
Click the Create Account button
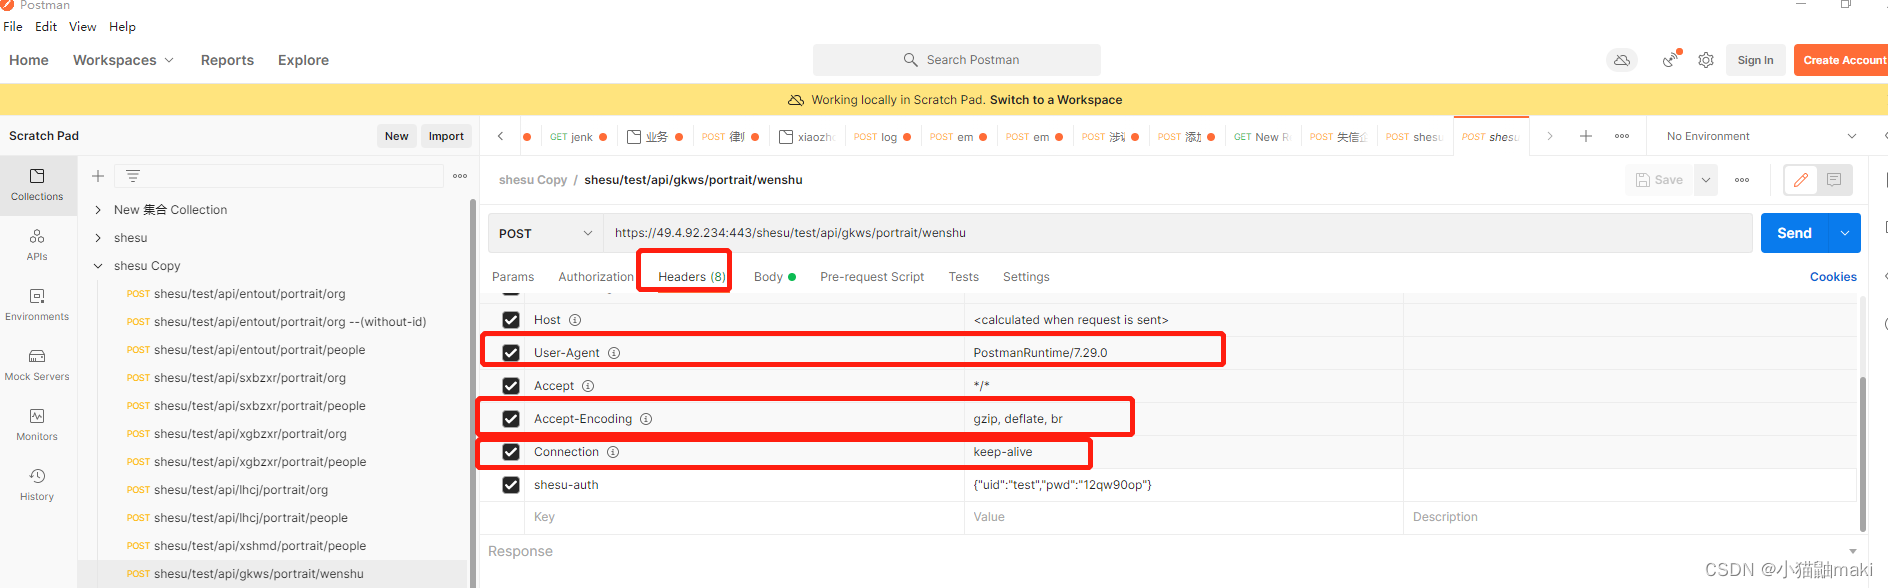click(1842, 60)
